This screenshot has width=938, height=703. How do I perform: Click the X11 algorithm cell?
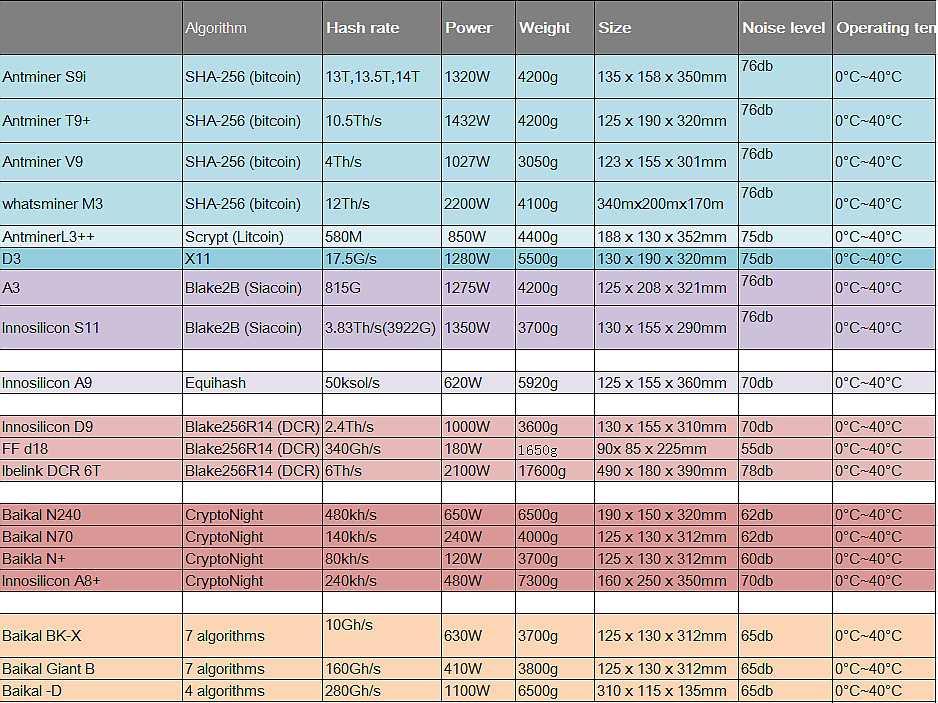point(252,258)
